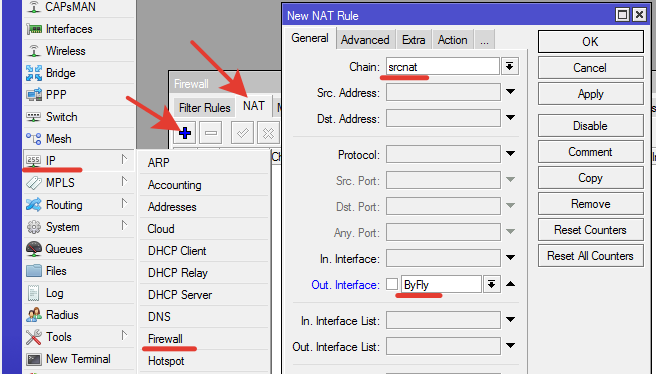Switch to the Action tab
Viewport: 656px width, 374px height.
[x=453, y=40]
